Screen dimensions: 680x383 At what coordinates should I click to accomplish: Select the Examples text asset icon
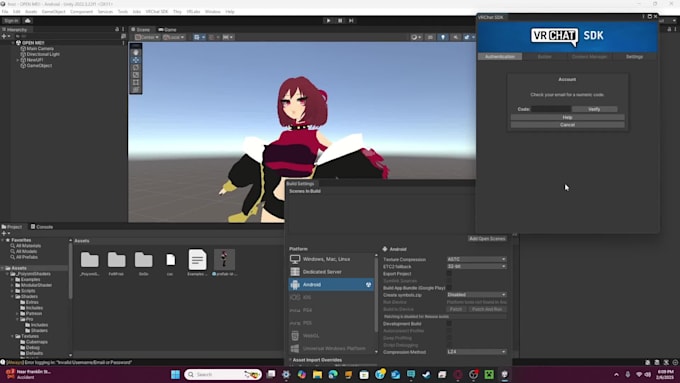tap(197, 259)
